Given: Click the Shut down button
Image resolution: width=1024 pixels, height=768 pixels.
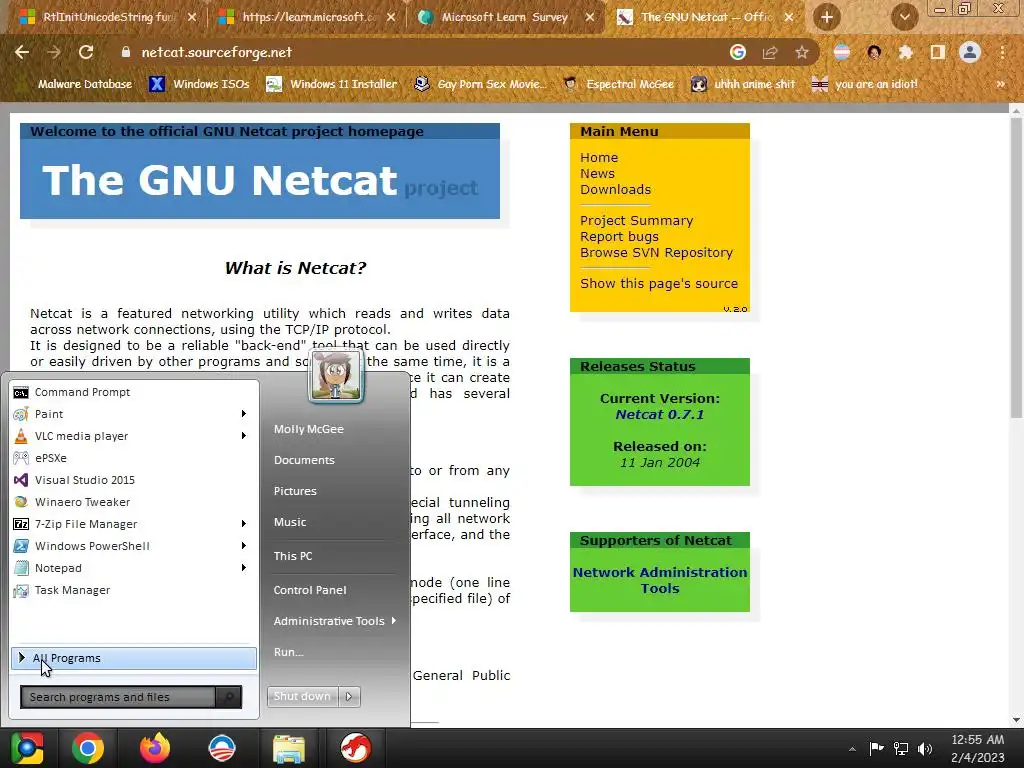Looking at the screenshot, I should pyautogui.click(x=302, y=697).
